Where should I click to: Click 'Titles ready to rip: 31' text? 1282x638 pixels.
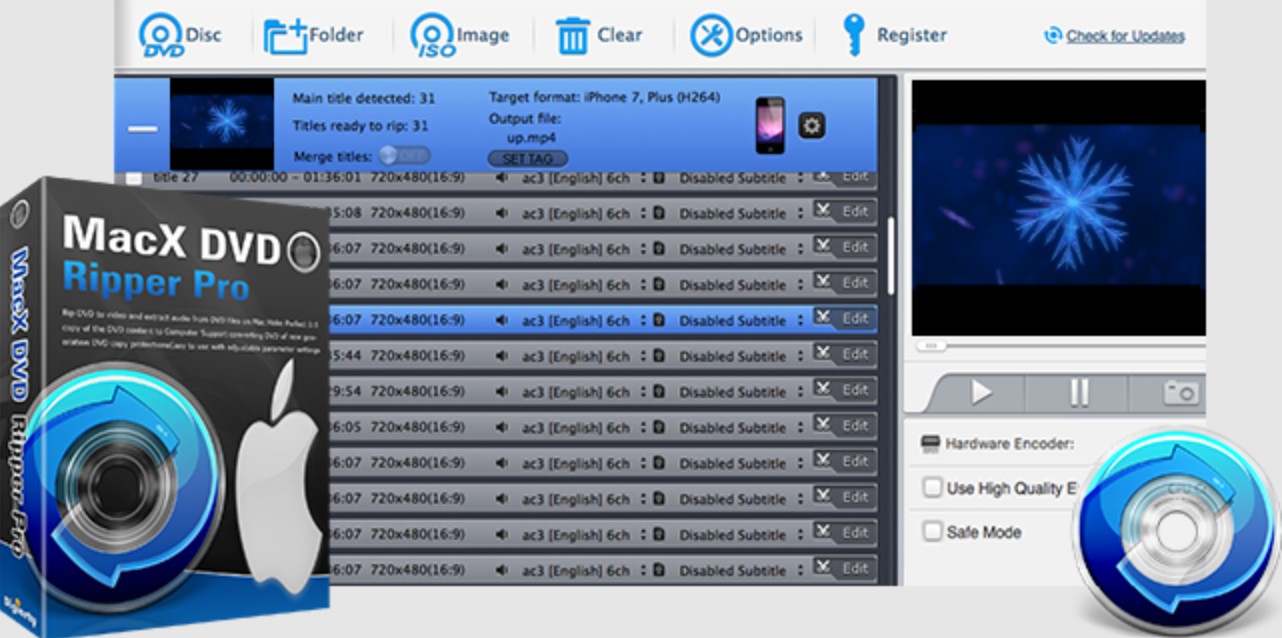360,126
